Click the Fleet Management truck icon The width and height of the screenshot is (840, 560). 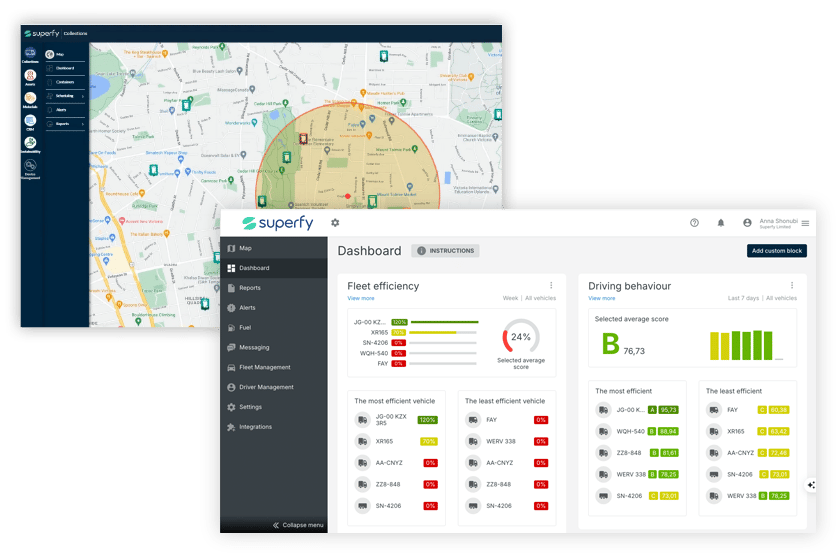[231, 368]
